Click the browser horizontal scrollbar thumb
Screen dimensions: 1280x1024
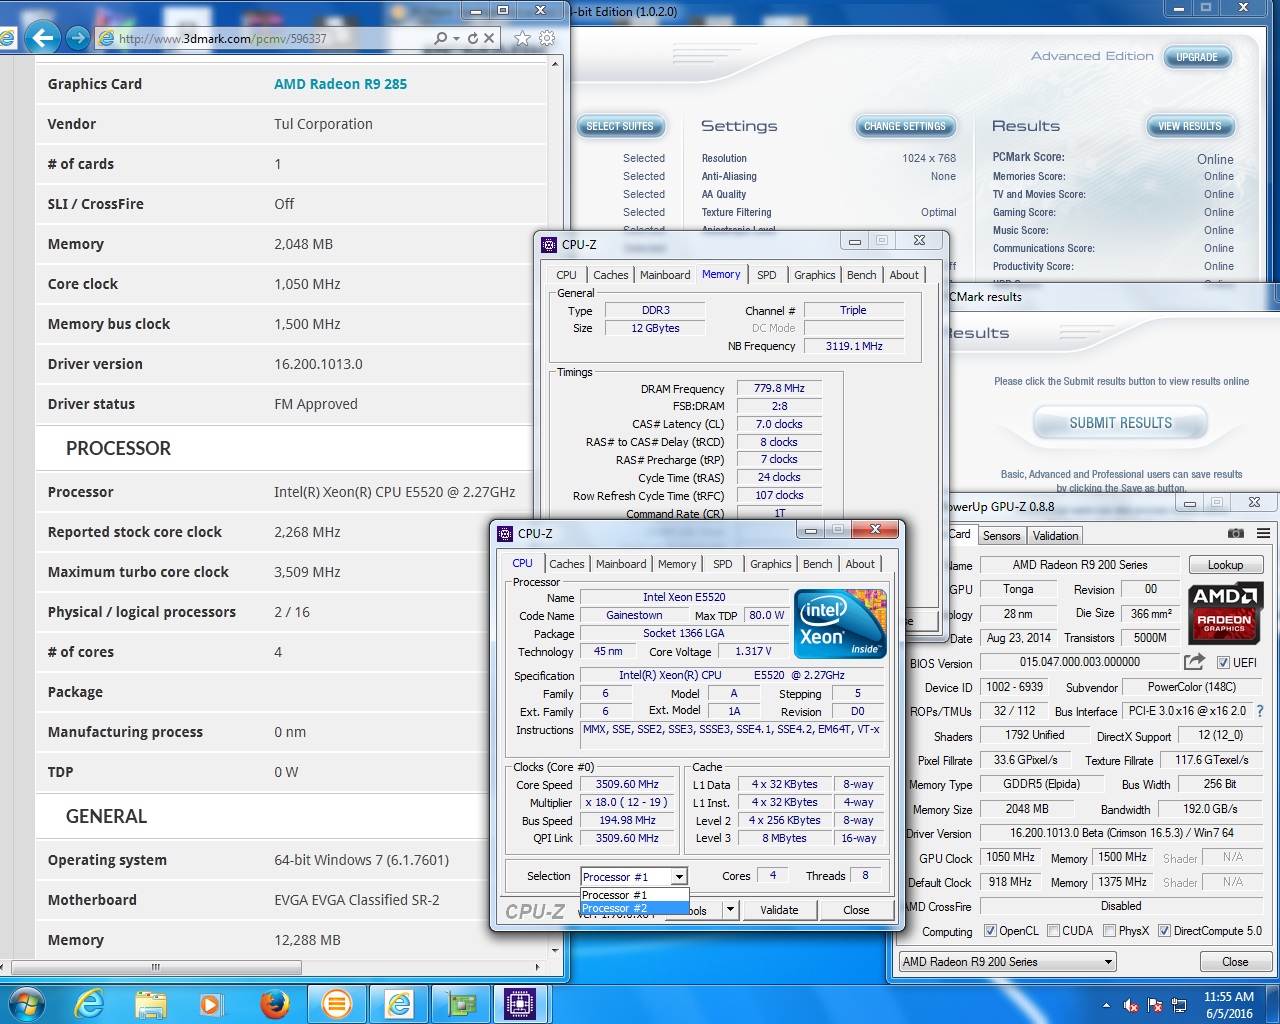[155, 967]
